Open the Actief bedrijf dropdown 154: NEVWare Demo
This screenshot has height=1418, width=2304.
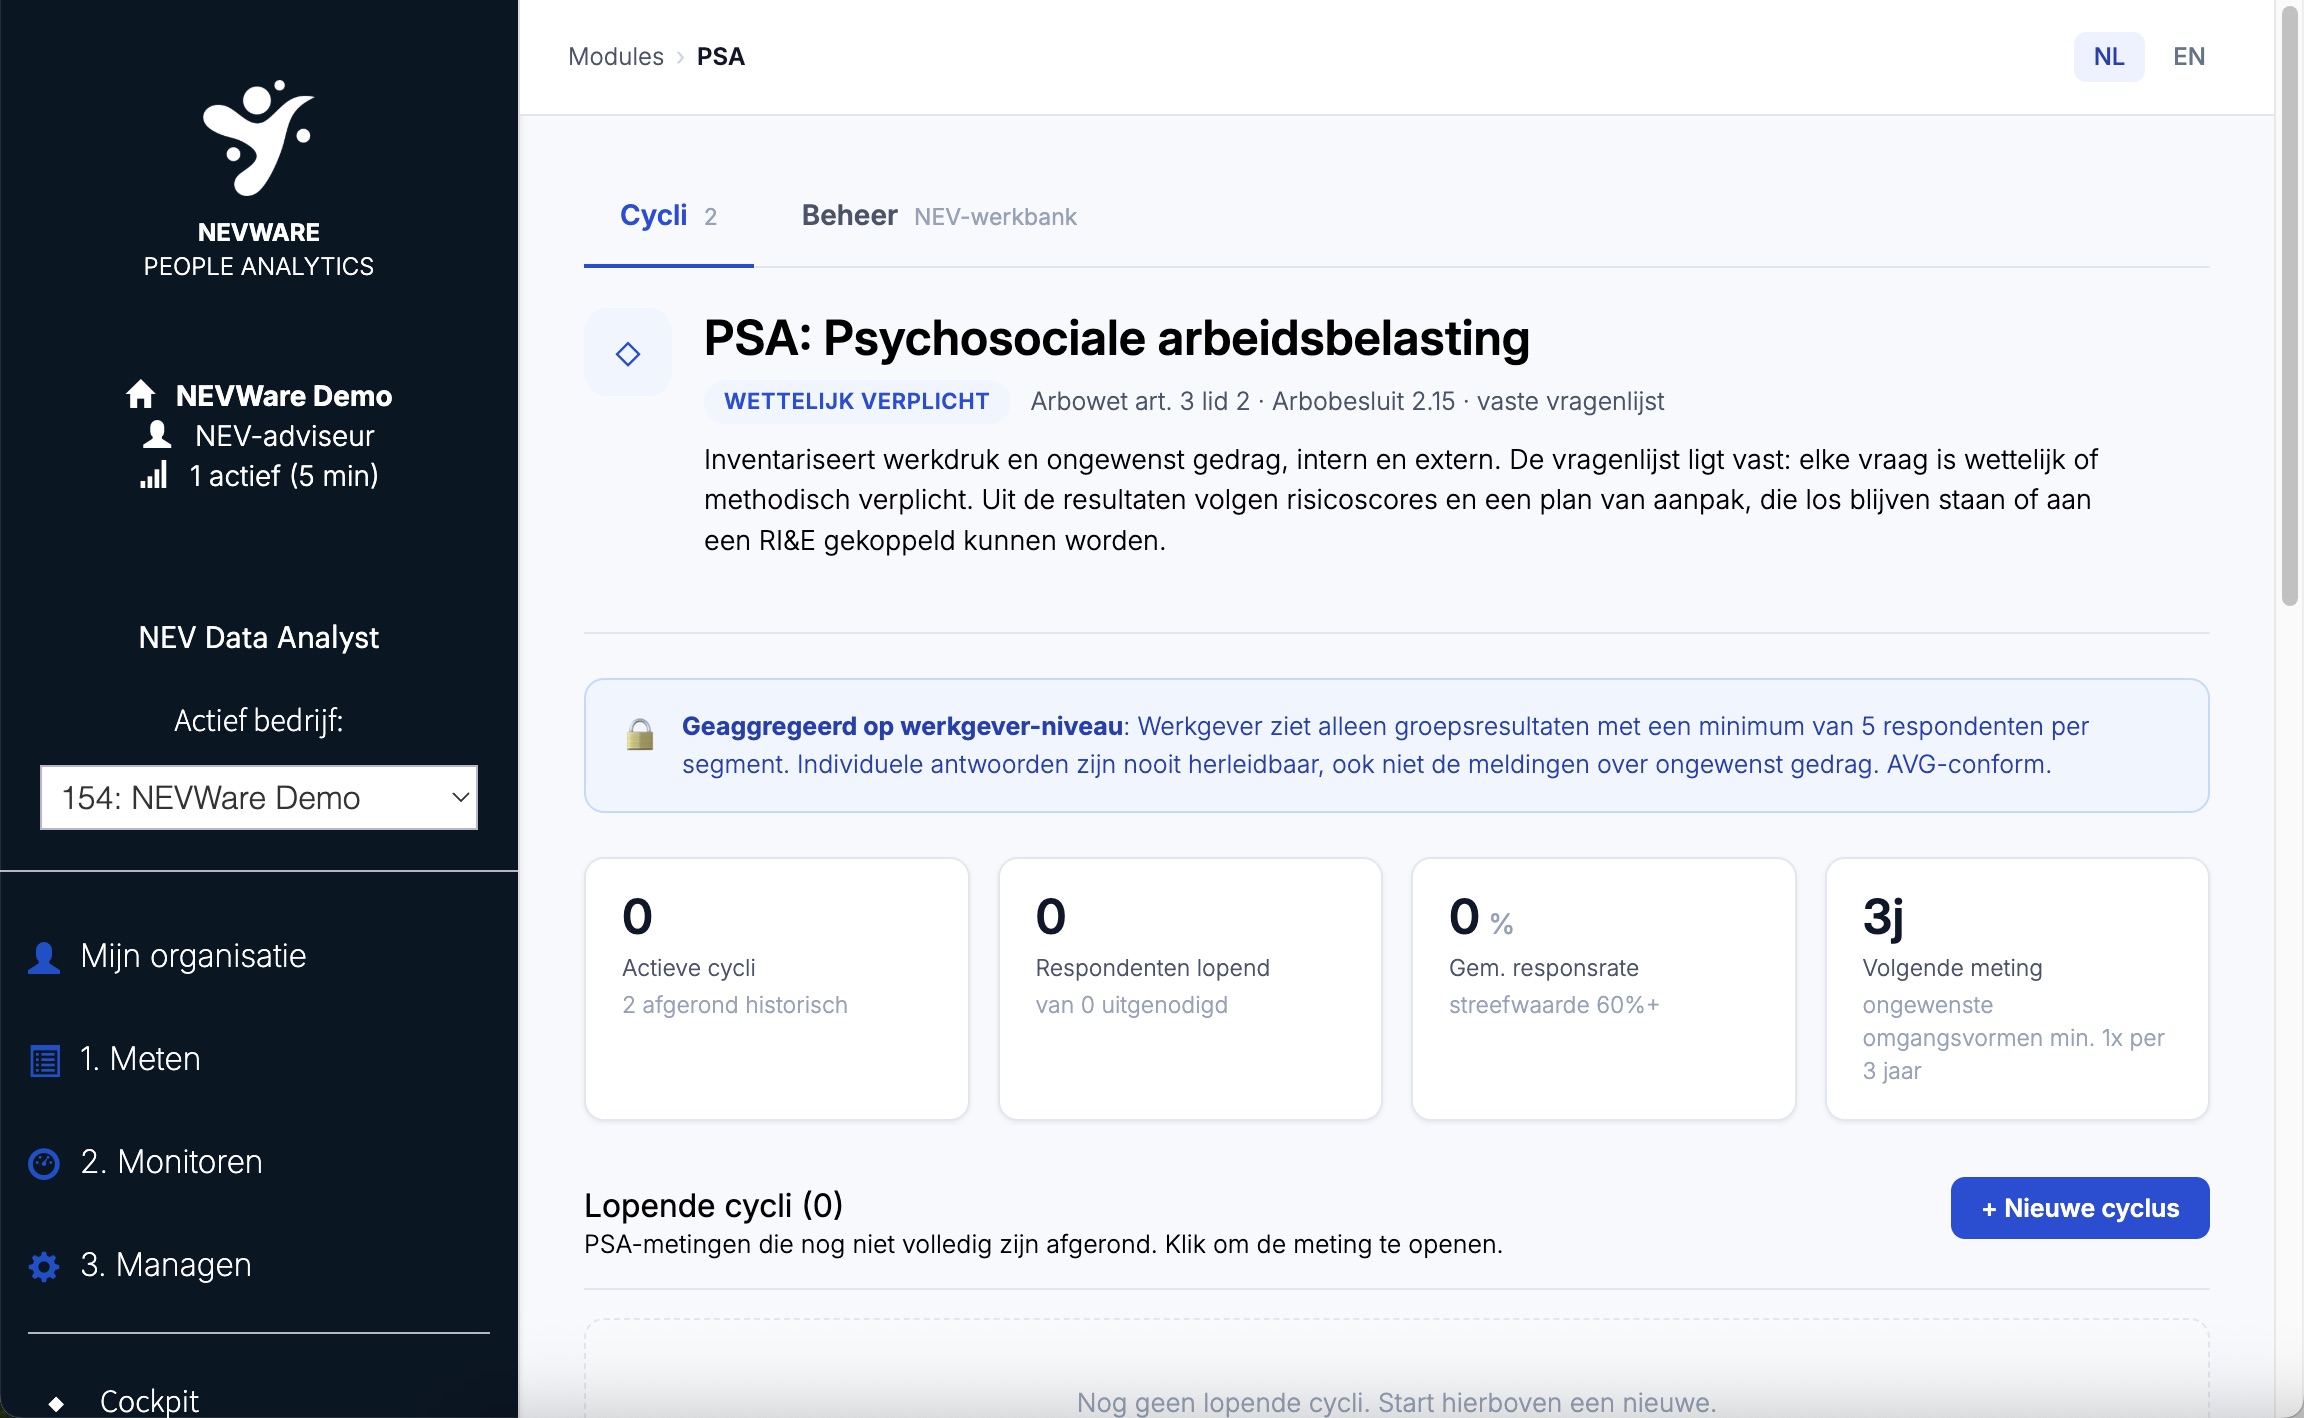[x=259, y=797]
